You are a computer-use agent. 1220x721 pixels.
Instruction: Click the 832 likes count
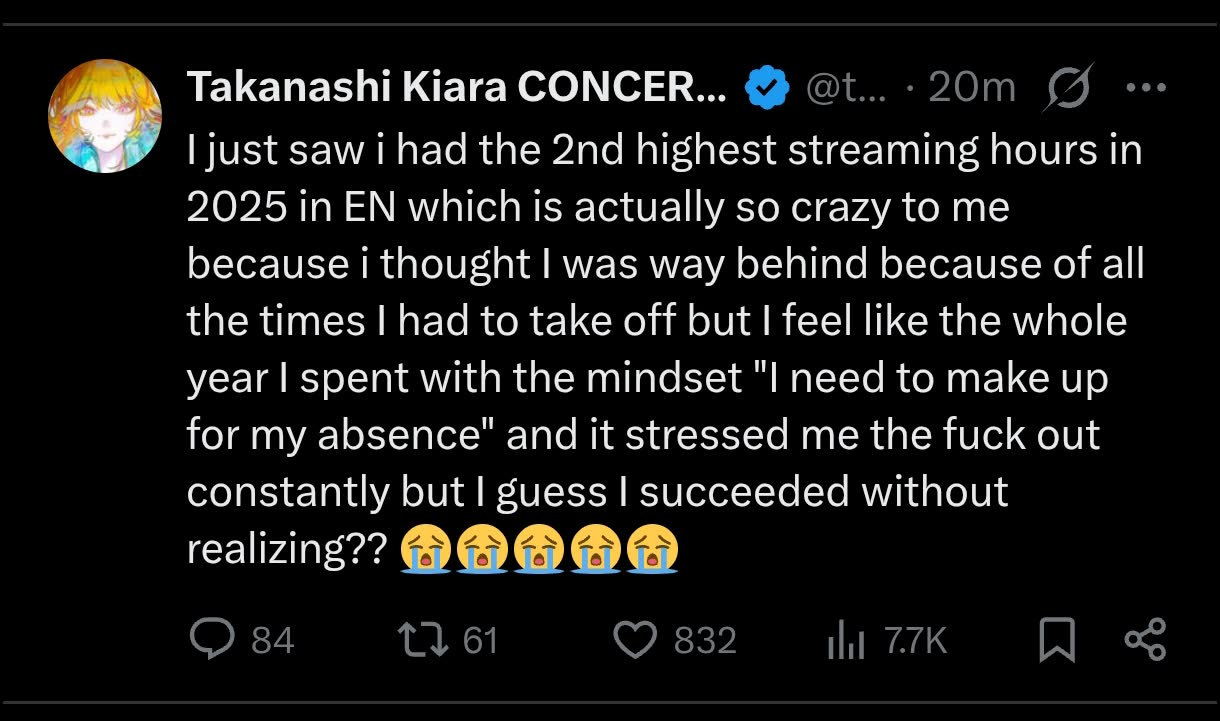pos(705,640)
